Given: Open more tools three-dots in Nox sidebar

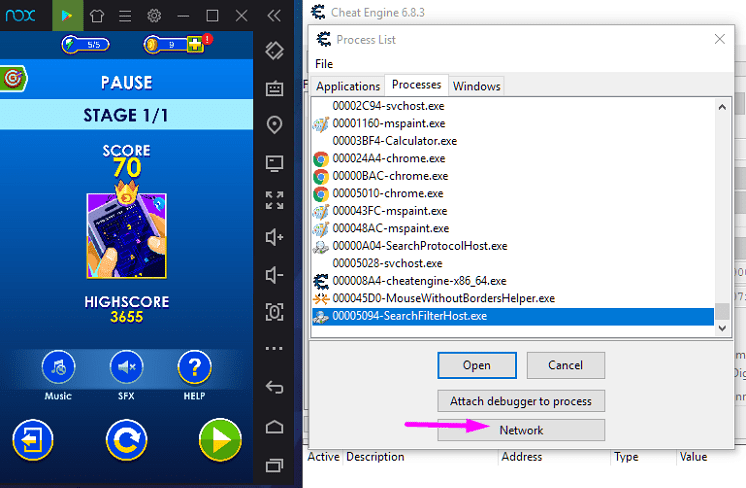Looking at the screenshot, I should point(275,349).
